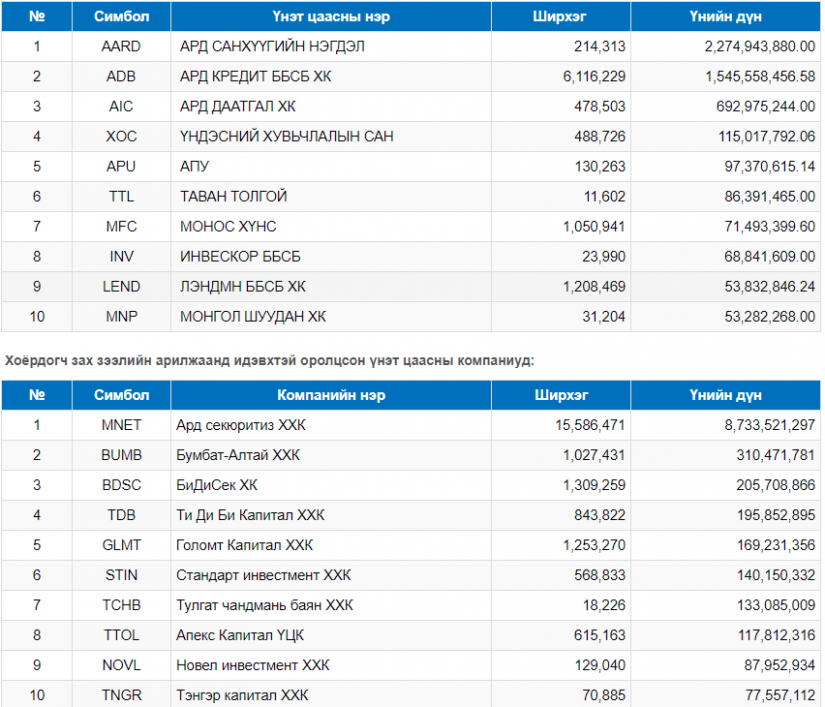The width and height of the screenshot is (825, 707).
Task: Click the TCHB symbol cell
Action: [121, 604]
